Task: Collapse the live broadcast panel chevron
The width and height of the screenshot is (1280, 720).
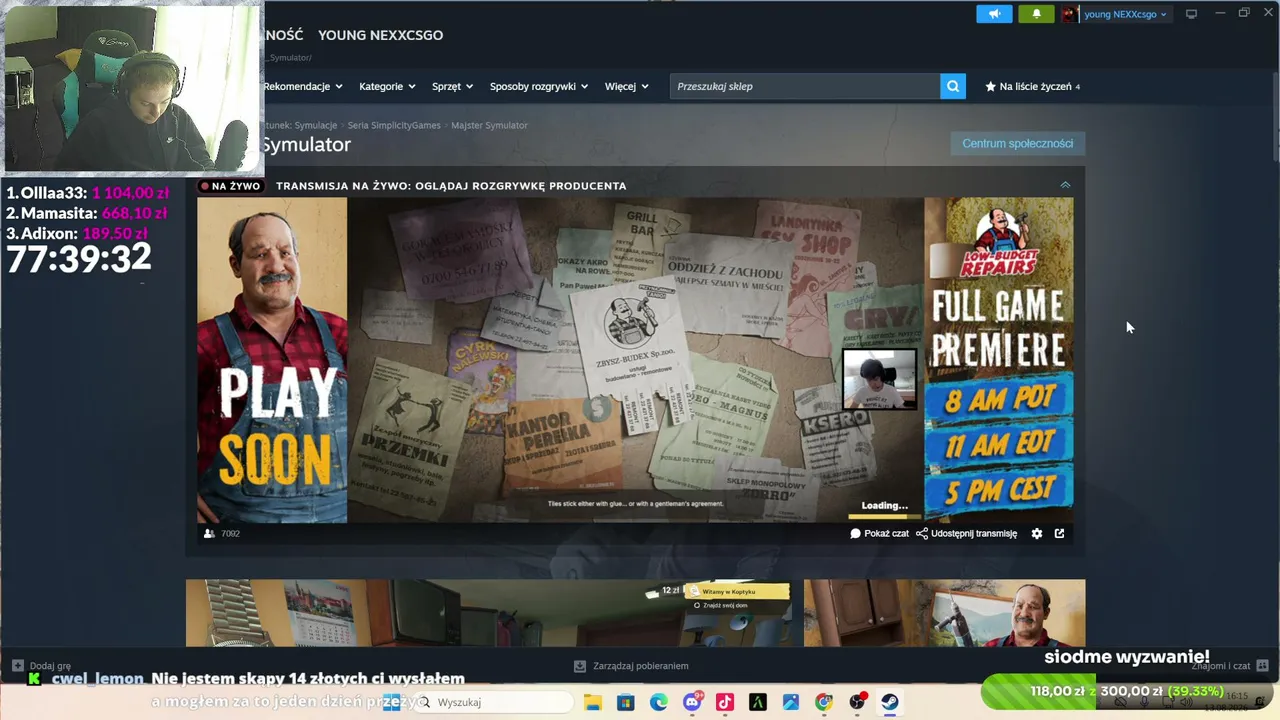Action: [1065, 185]
